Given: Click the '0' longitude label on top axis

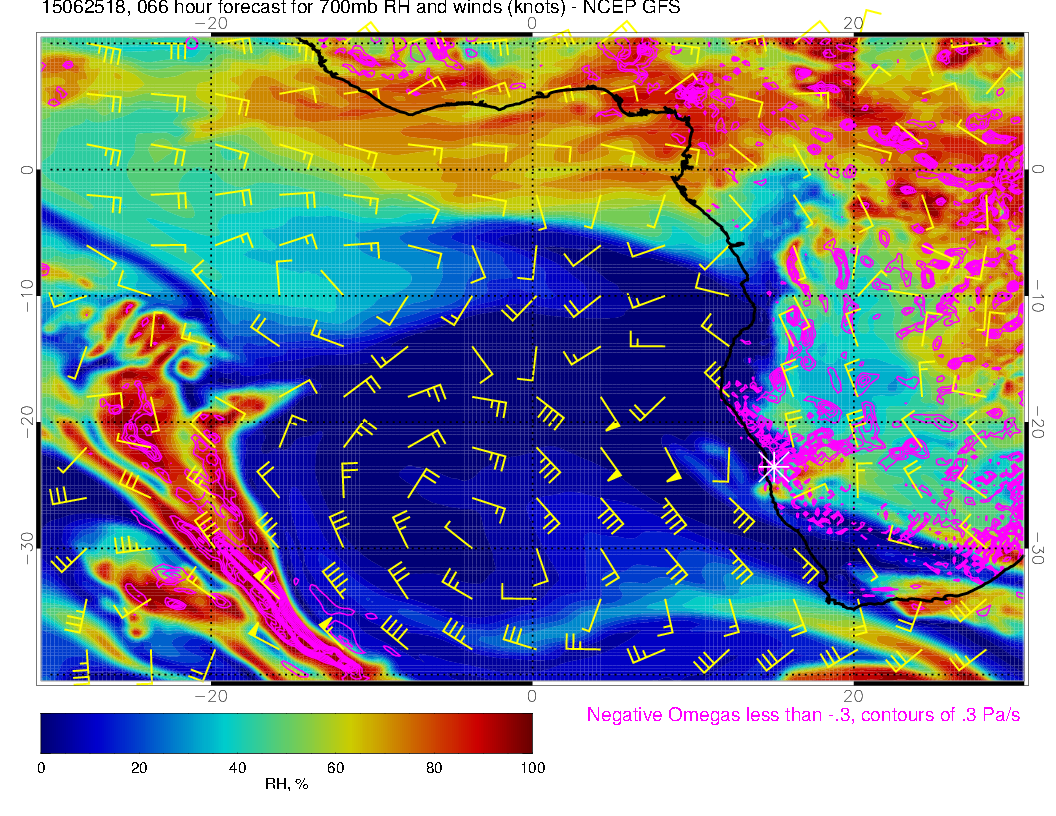Looking at the screenshot, I should 532,24.
